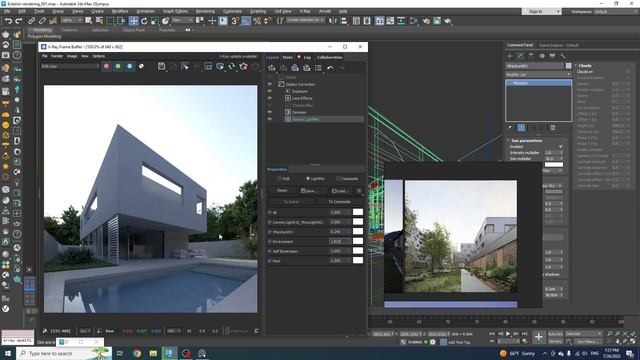
Task: Toggle the blue channel in V-Ray Frame Buffer
Action: (x=129, y=66)
